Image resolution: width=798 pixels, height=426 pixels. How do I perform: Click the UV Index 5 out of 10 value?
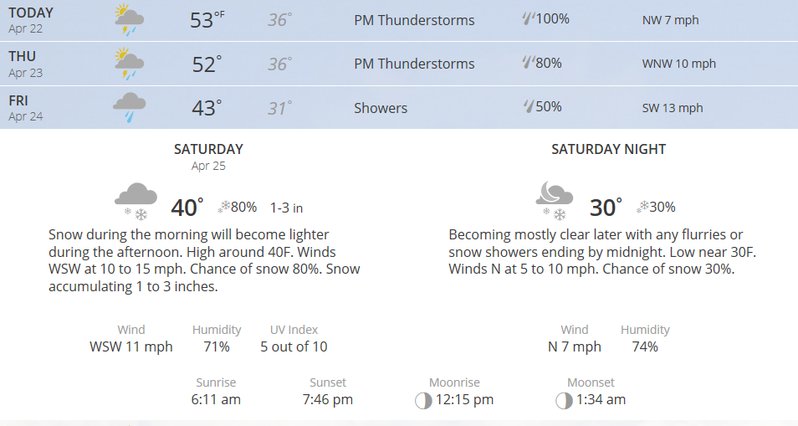pos(294,347)
